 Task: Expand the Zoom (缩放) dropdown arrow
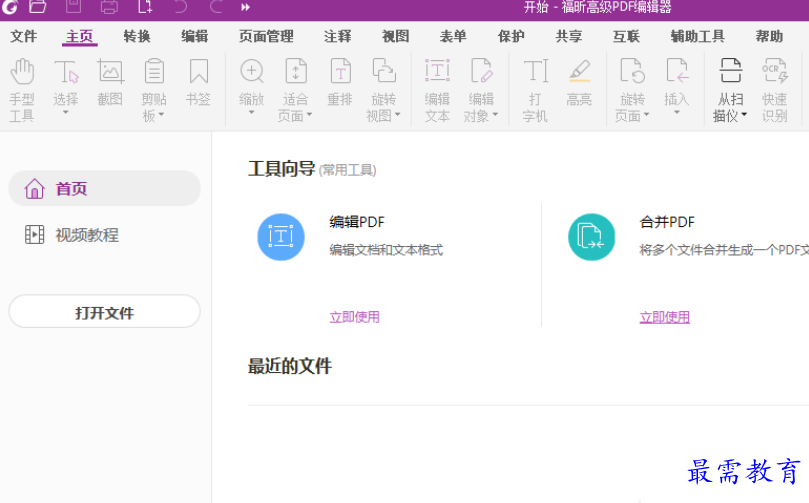[252, 112]
